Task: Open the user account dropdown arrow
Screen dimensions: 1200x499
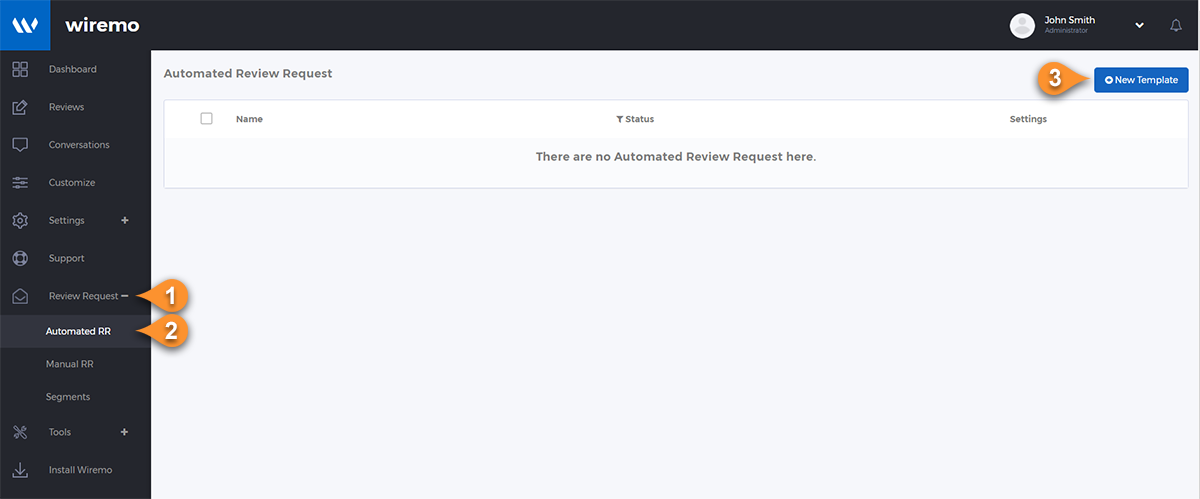Action: pyautogui.click(x=1139, y=25)
